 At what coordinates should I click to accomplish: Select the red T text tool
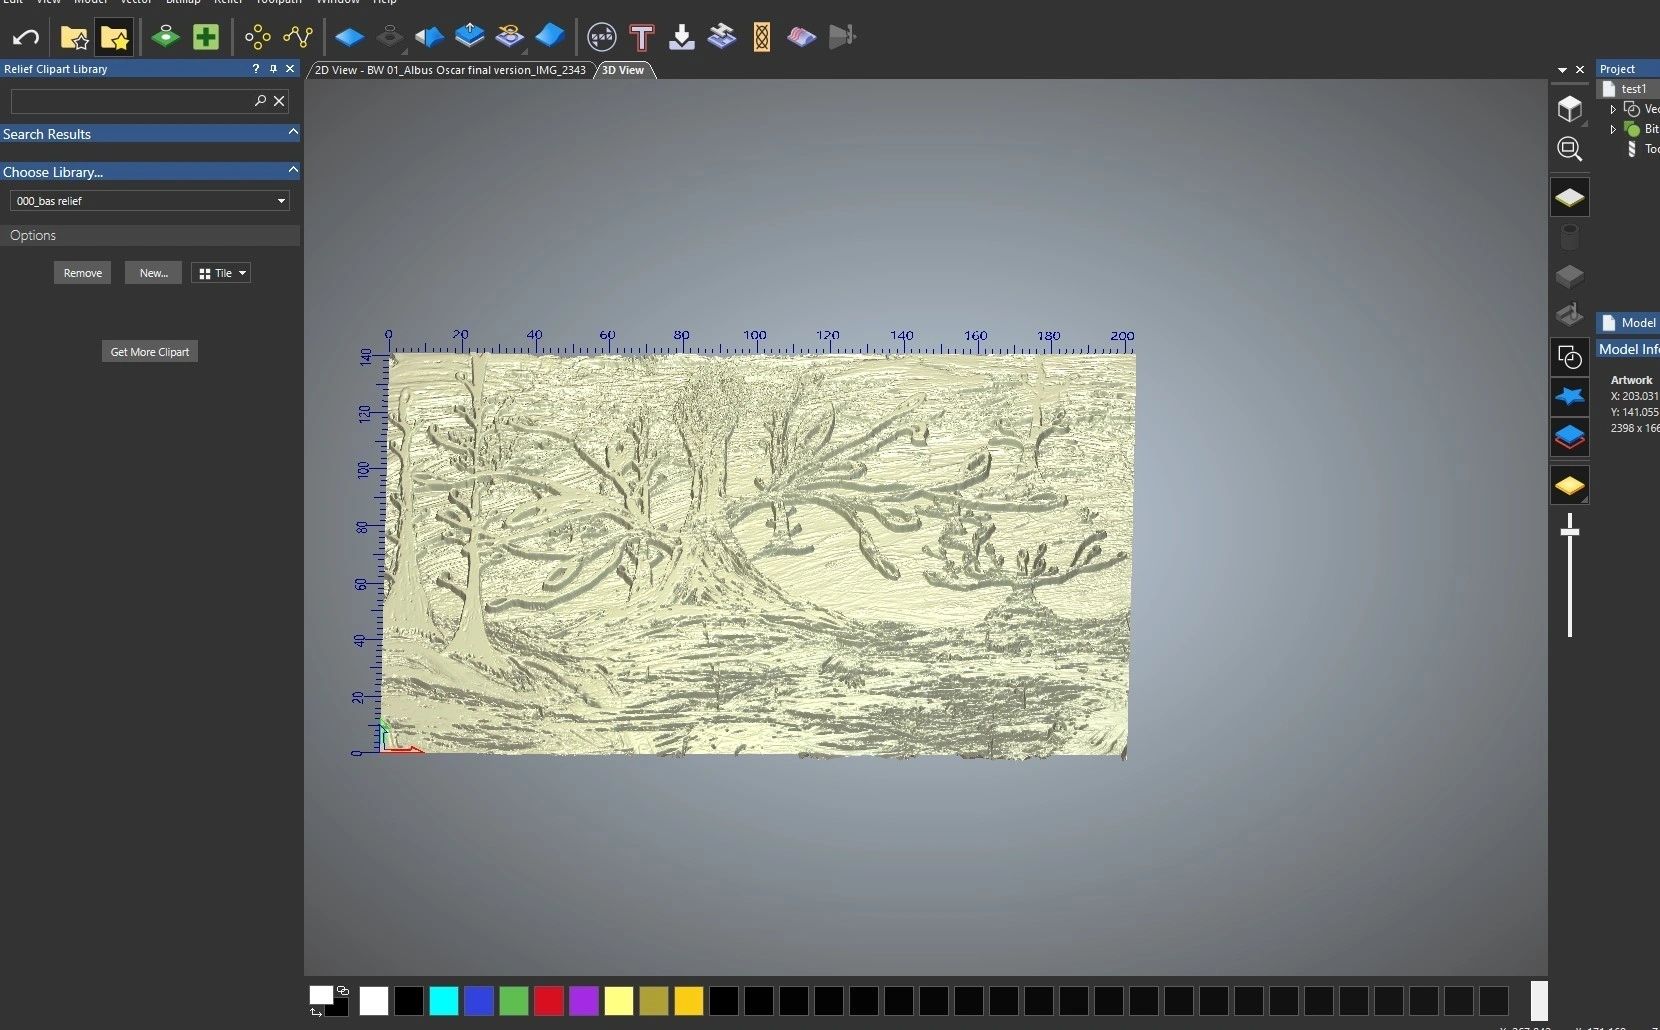[x=642, y=38]
